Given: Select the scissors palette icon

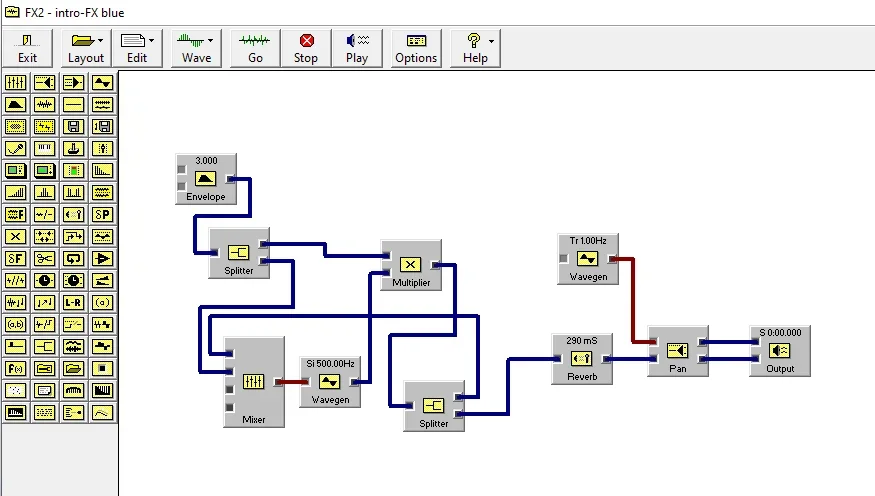Looking at the screenshot, I should click(45, 258).
